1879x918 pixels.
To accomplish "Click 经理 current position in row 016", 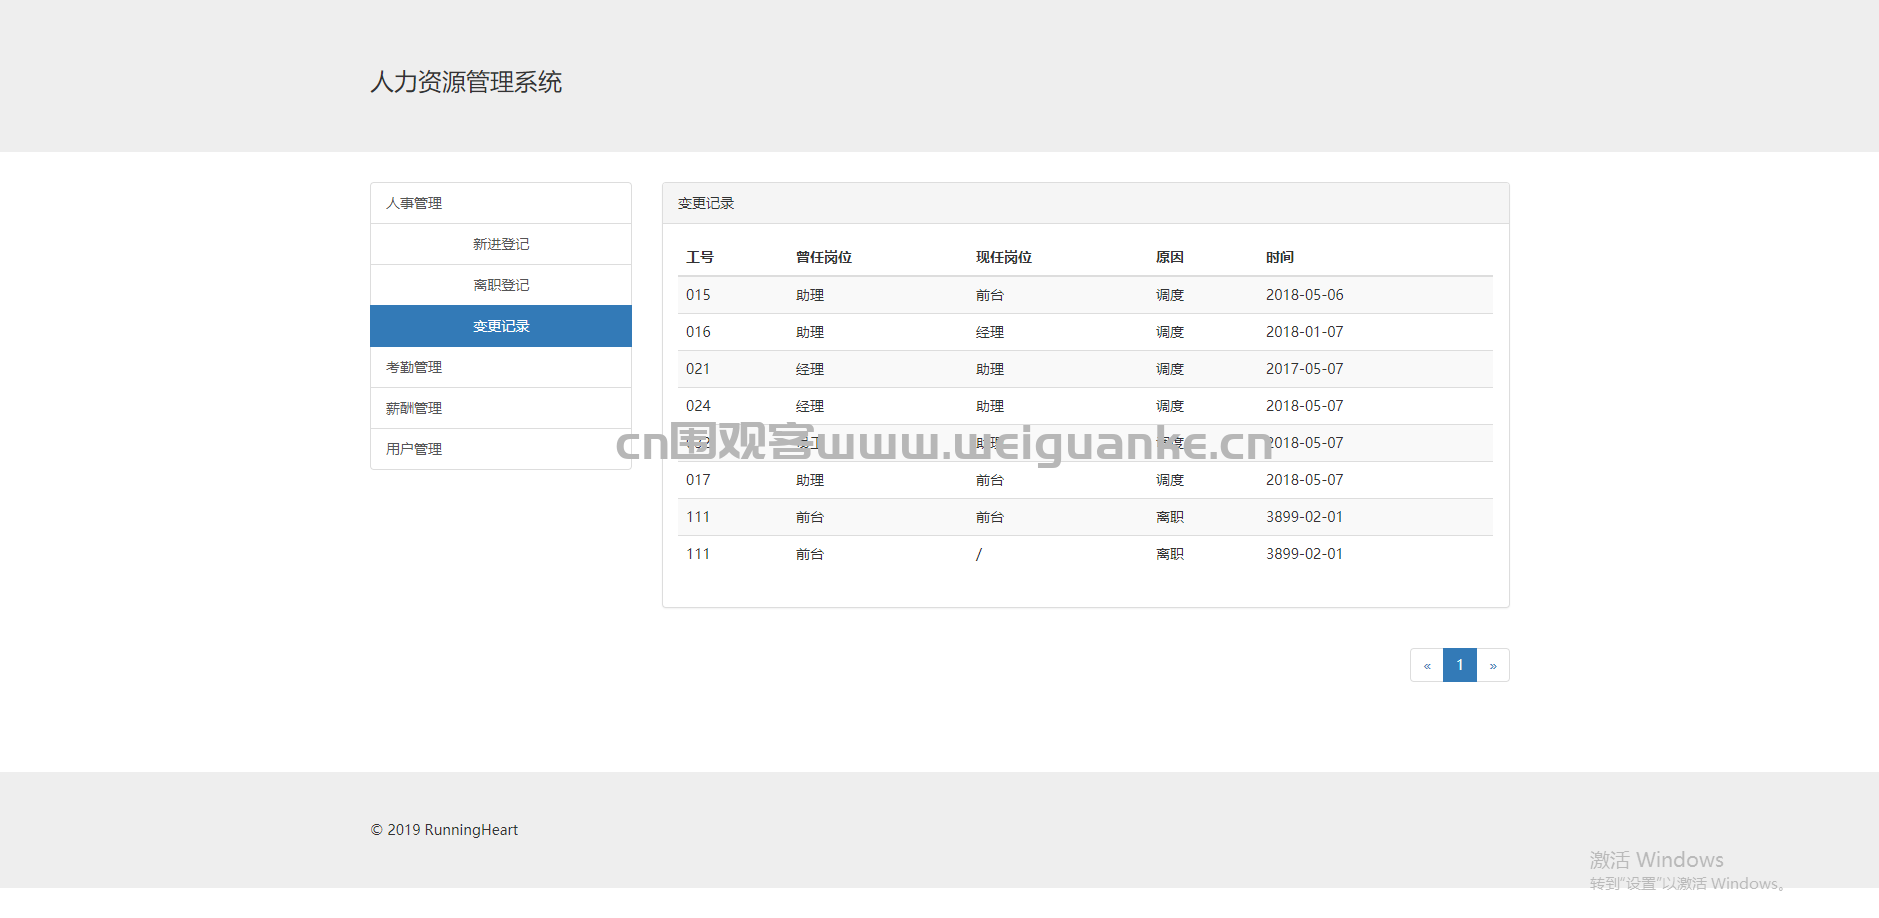I will (x=990, y=332).
